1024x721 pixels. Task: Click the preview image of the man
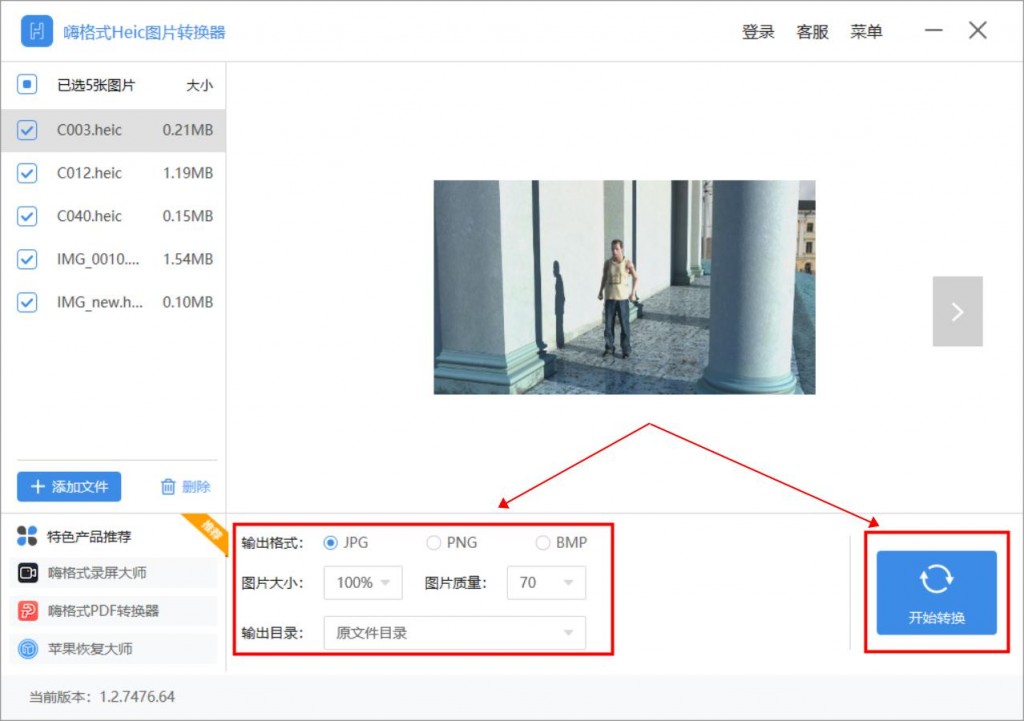pyautogui.click(x=624, y=287)
